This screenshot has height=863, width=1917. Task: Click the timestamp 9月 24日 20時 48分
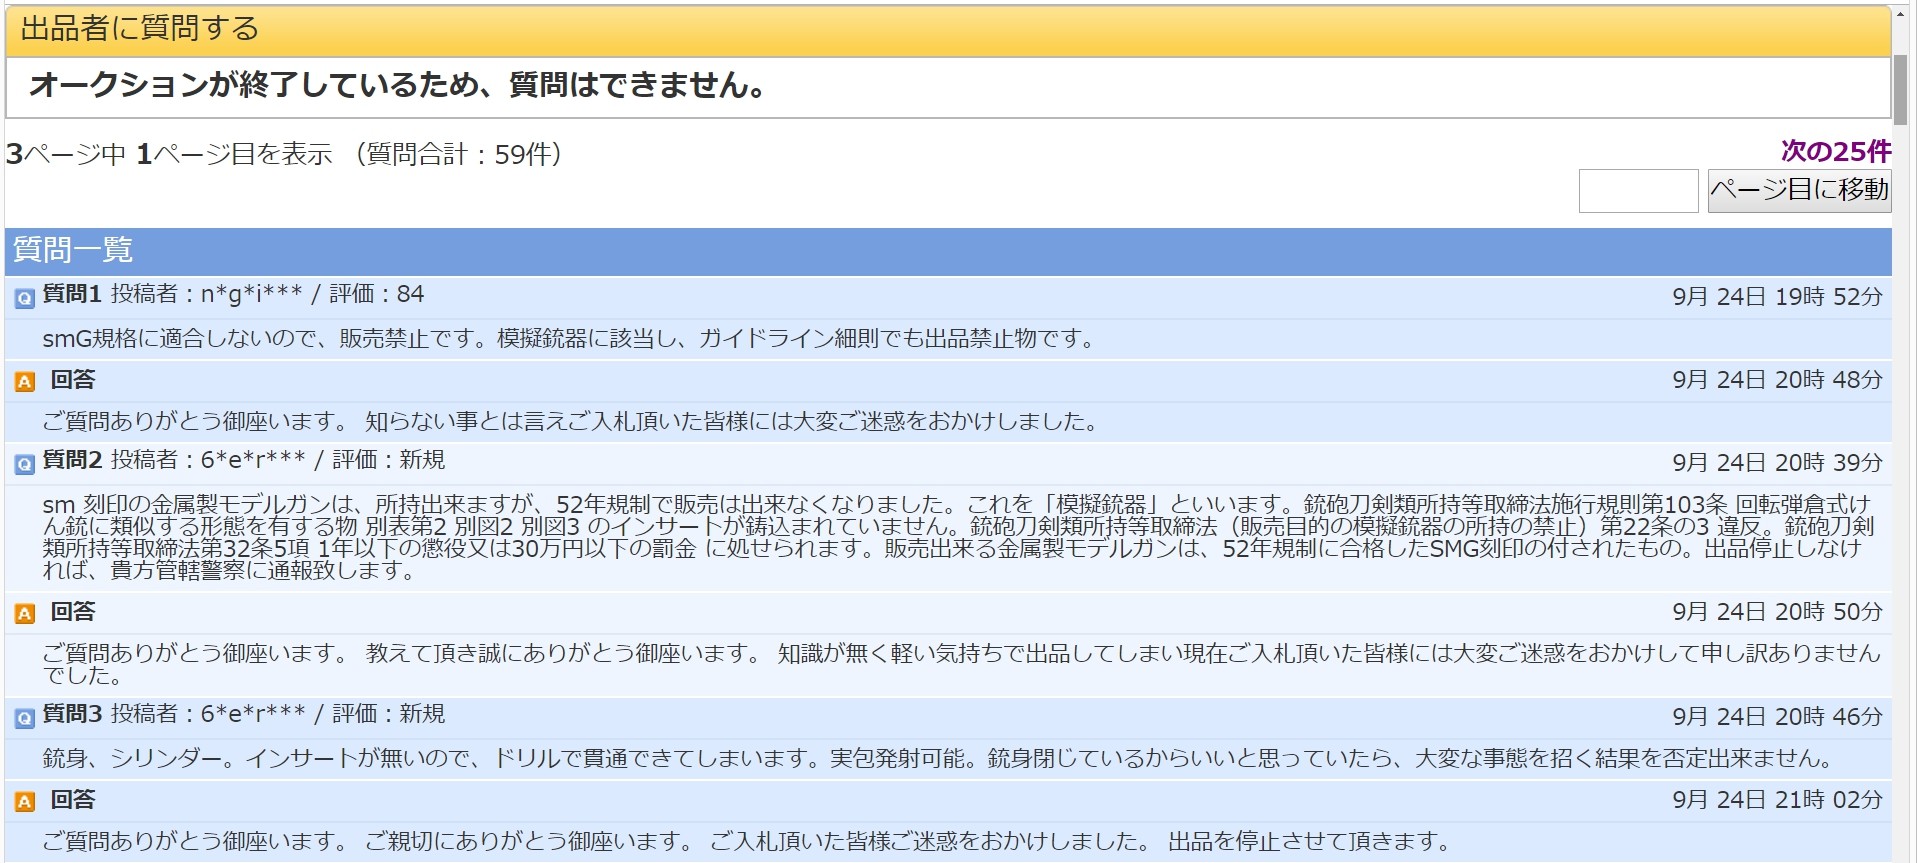(x=1777, y=380)
